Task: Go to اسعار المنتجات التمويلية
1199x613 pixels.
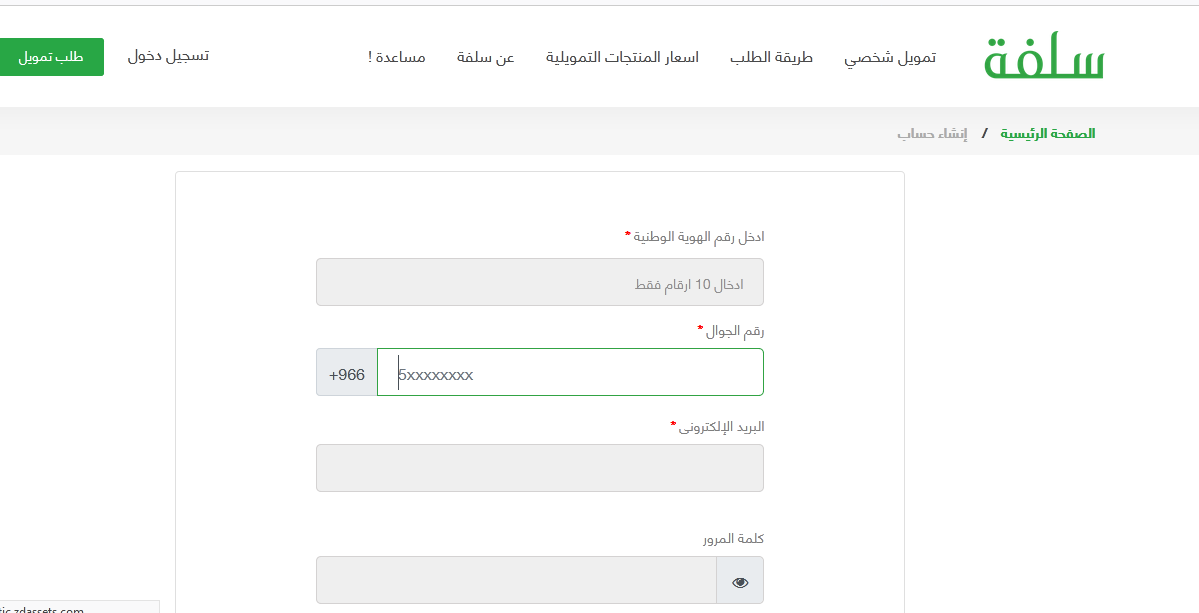Action: click(x=622, y=57)
